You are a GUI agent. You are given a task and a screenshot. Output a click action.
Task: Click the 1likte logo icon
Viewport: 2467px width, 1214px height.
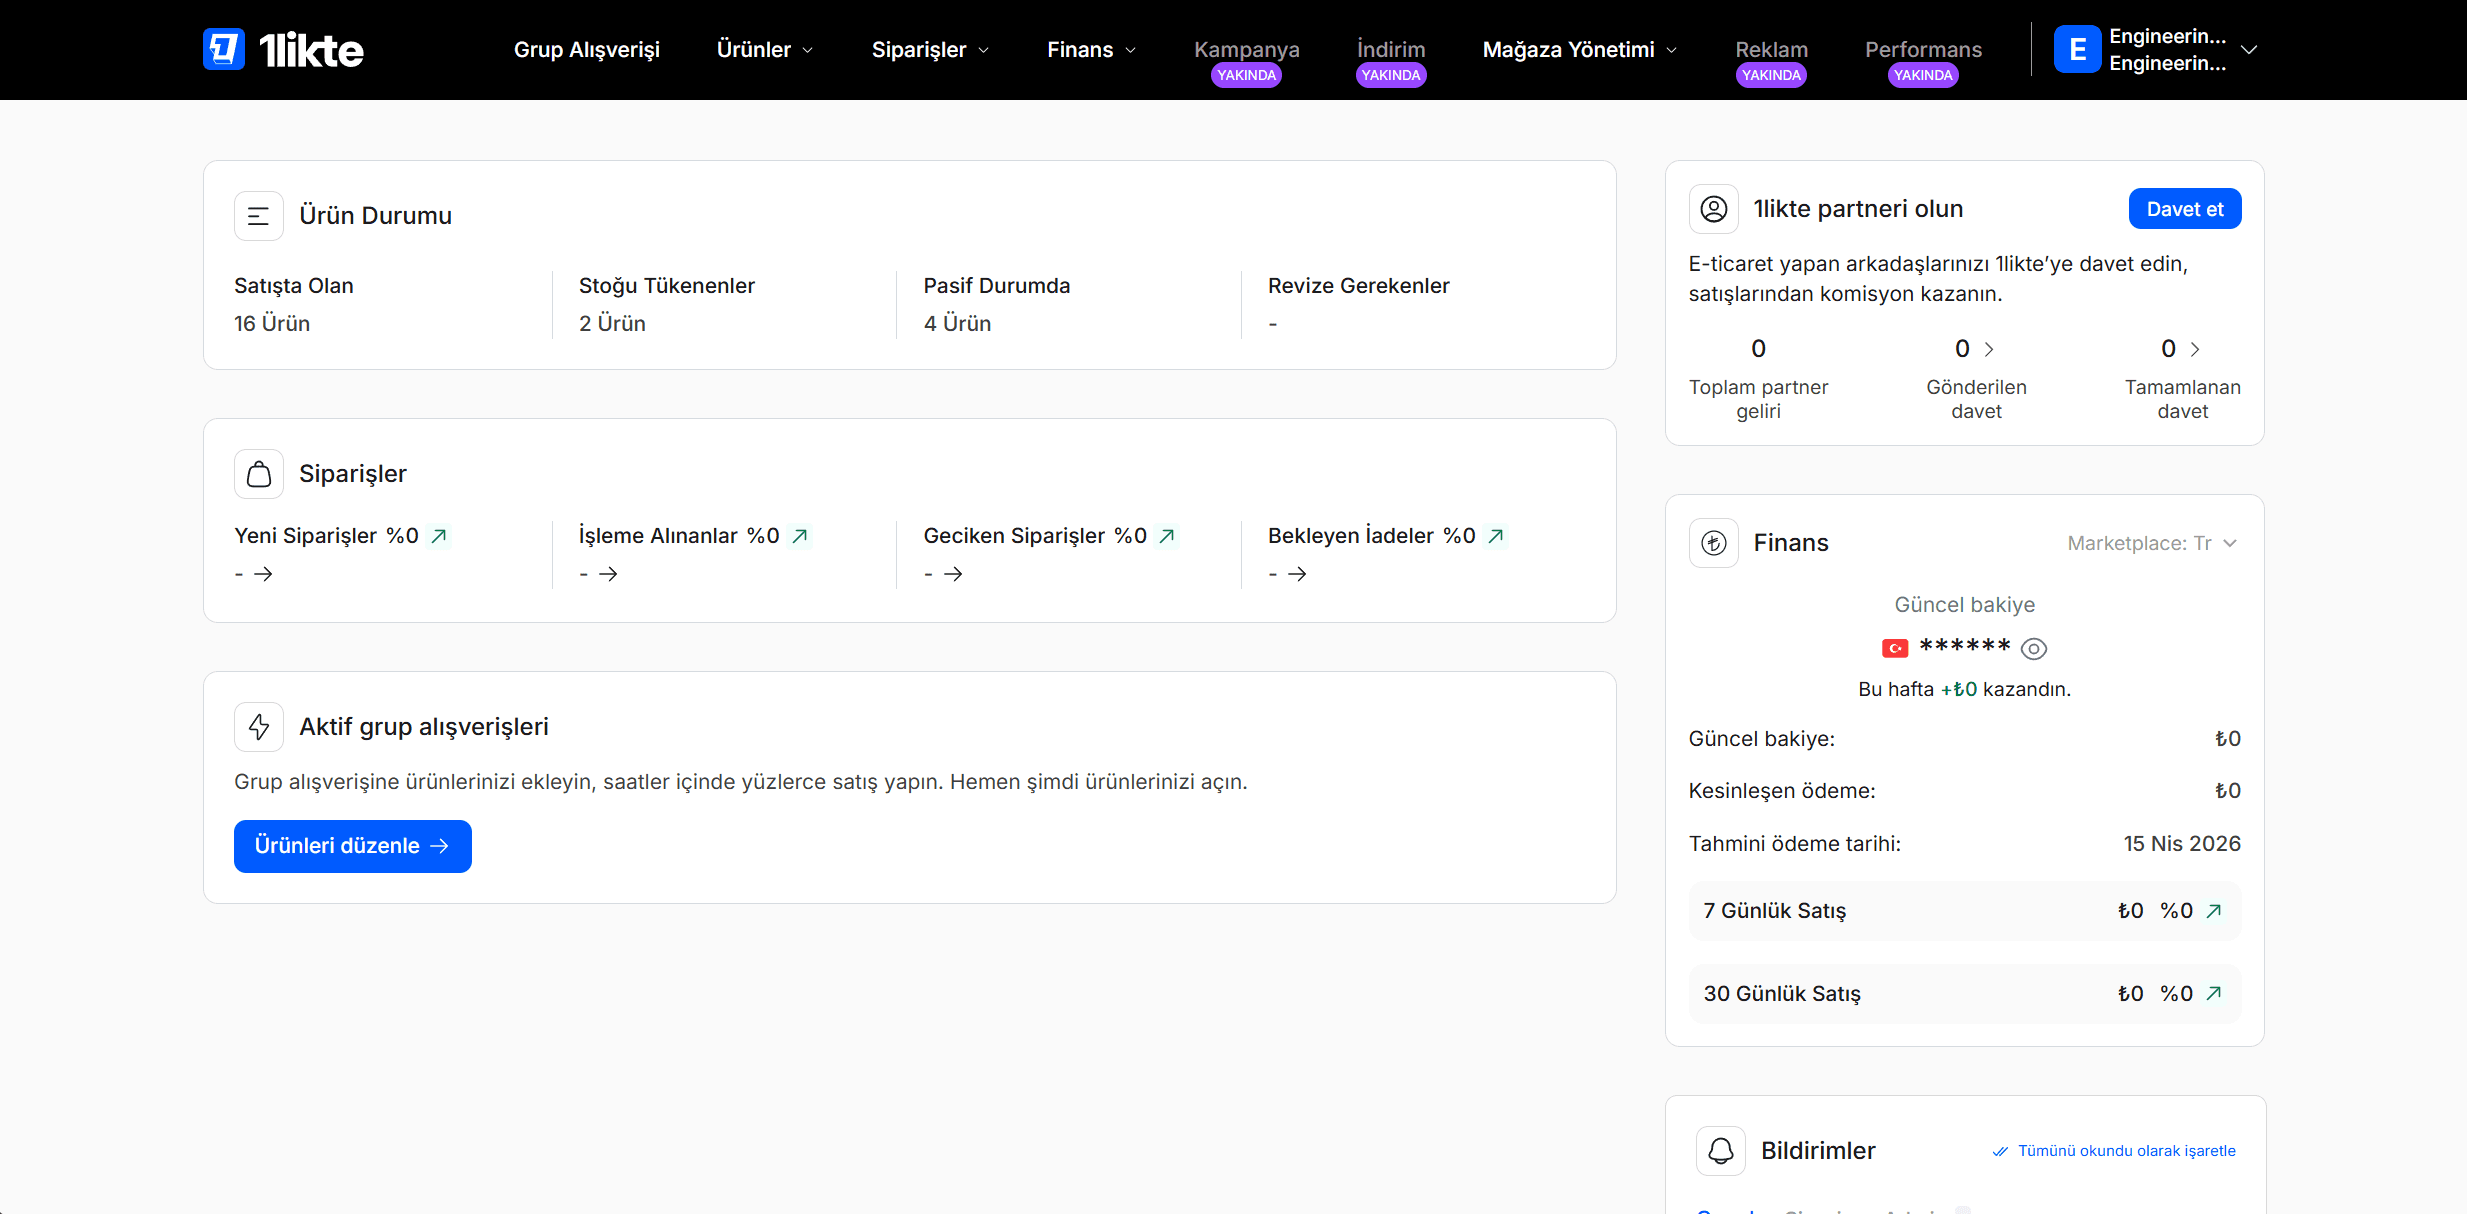[224, 49]
